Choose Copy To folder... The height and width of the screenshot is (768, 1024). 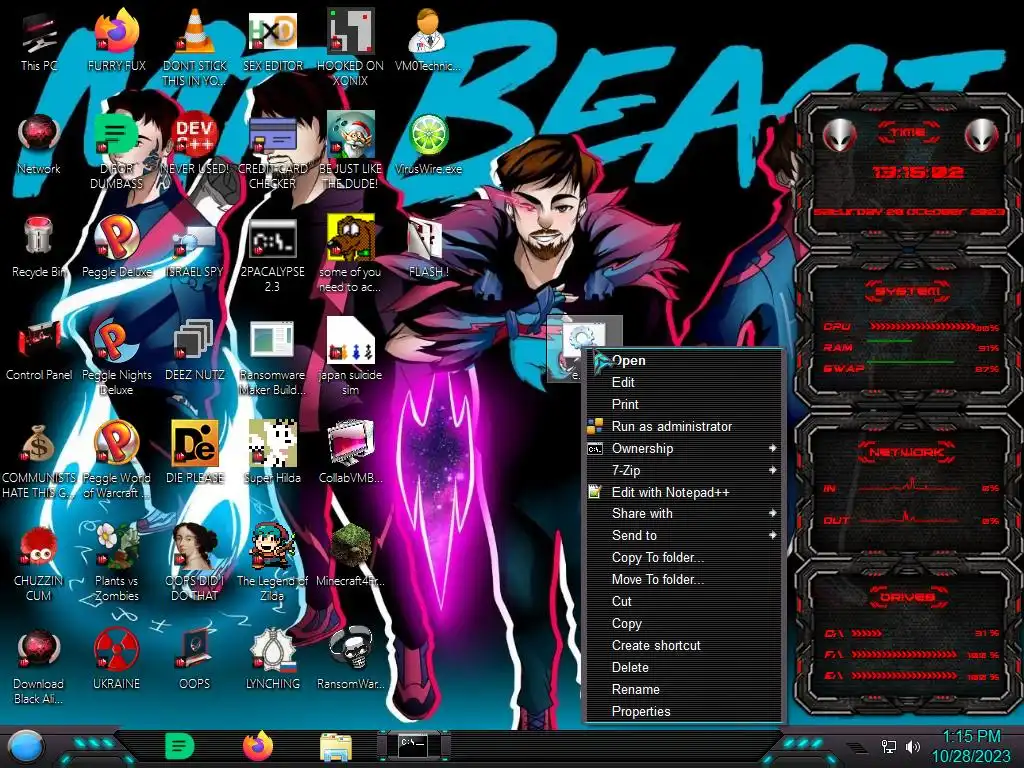684,558
